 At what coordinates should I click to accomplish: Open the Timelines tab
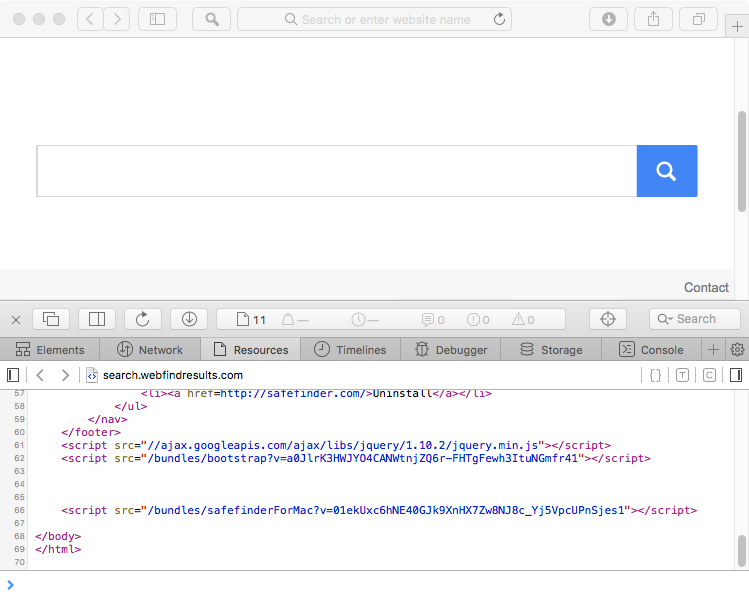pos(351,350)
